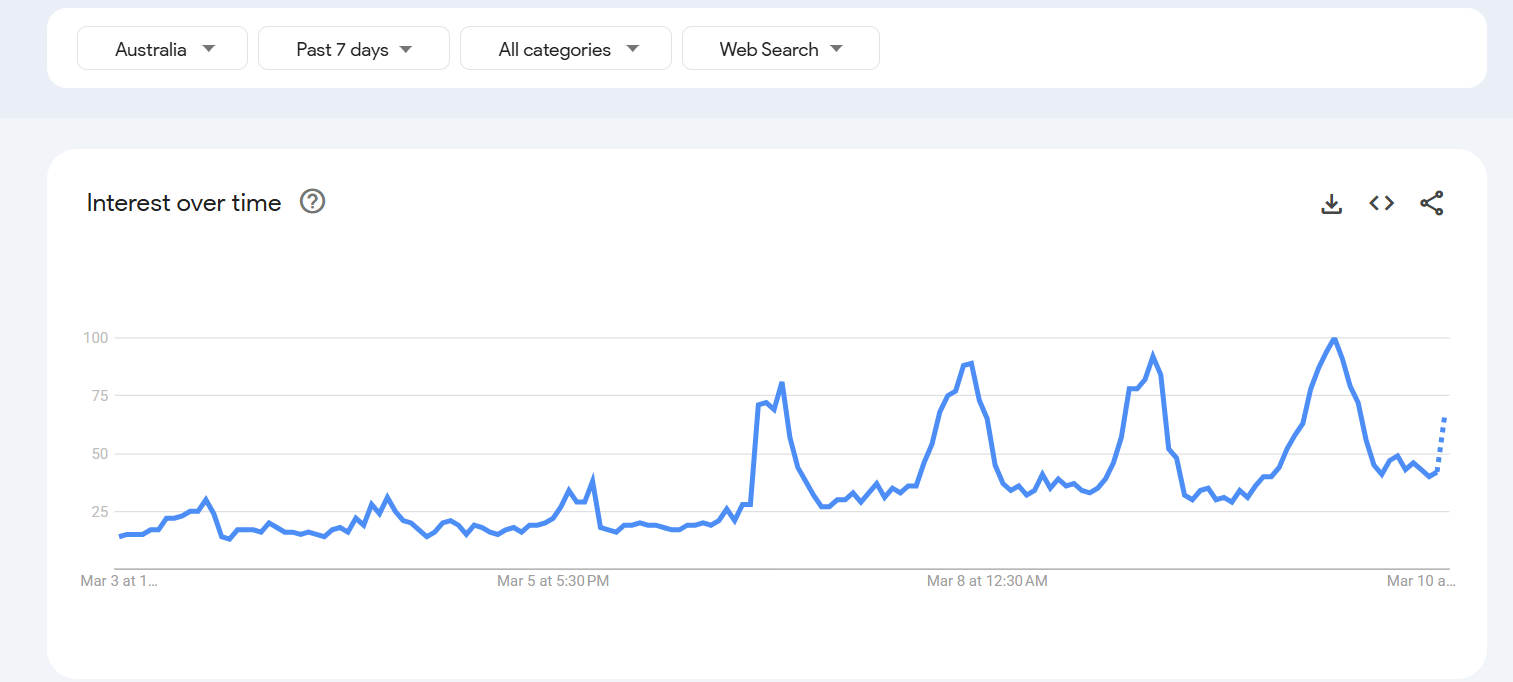Click the highest peak on the trend line
Viewport: 1513px width, 682px height.
1334,339
